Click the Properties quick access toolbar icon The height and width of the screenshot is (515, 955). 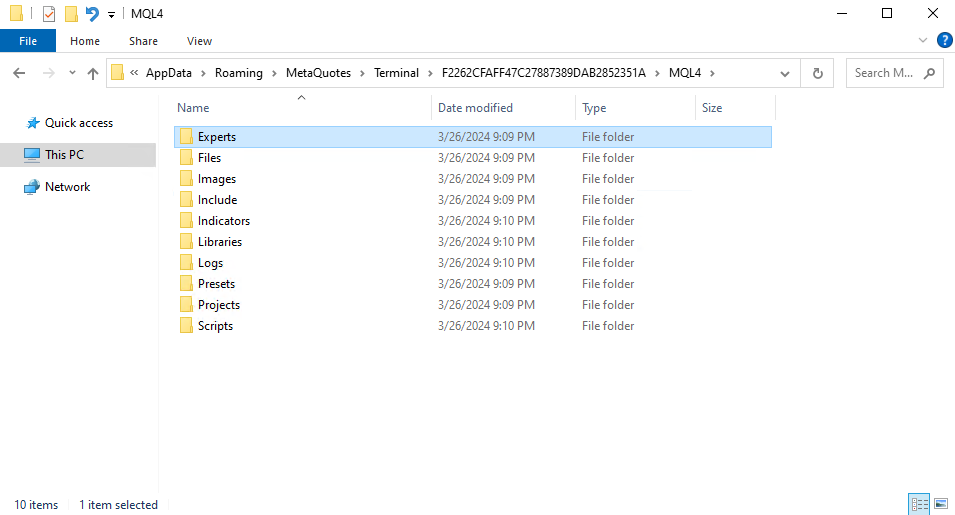coord(49,13)
